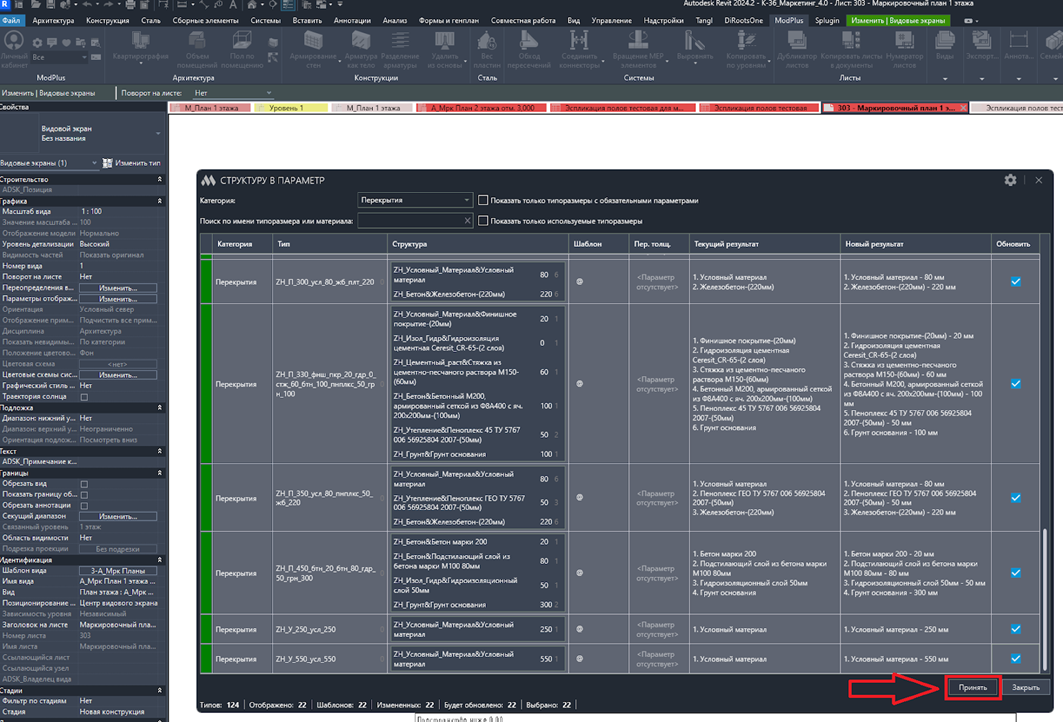Image resolution: width=1063 pixels, height=722 pixels.
Task: Open the Видовые экраны (1) filter dropdown
Action: tap(49, 163)
